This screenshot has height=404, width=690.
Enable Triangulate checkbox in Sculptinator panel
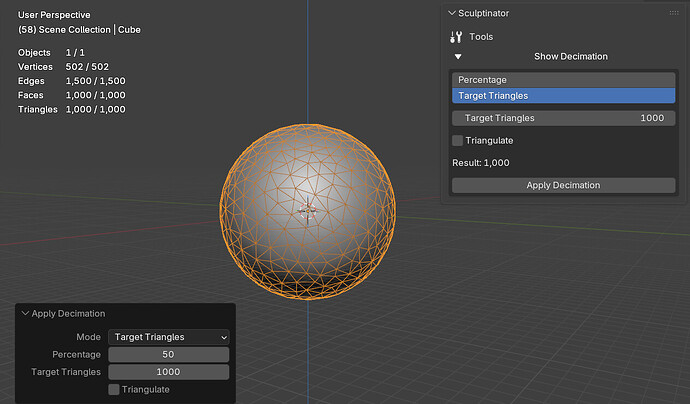[x=458, y=140]
